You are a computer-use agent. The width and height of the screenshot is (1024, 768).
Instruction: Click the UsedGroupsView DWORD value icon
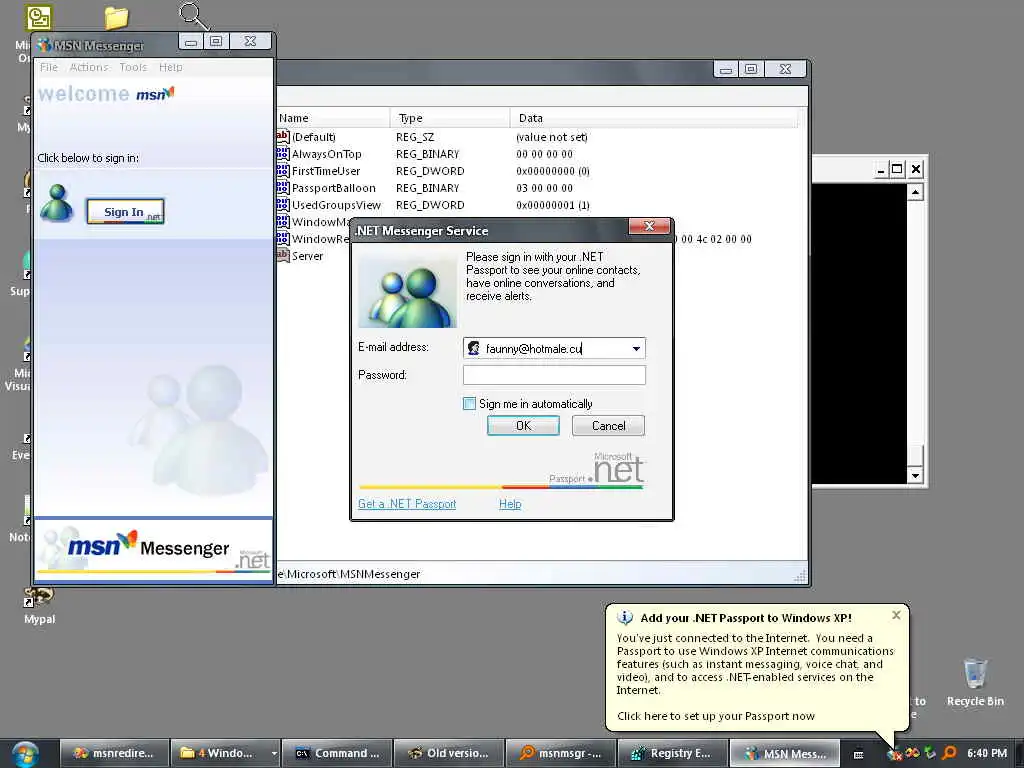point(283,204)
